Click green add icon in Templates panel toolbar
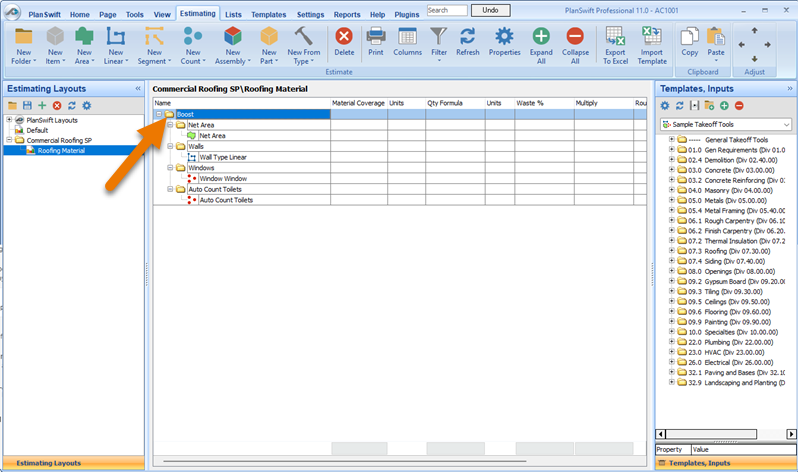 [x=724, y=106]
